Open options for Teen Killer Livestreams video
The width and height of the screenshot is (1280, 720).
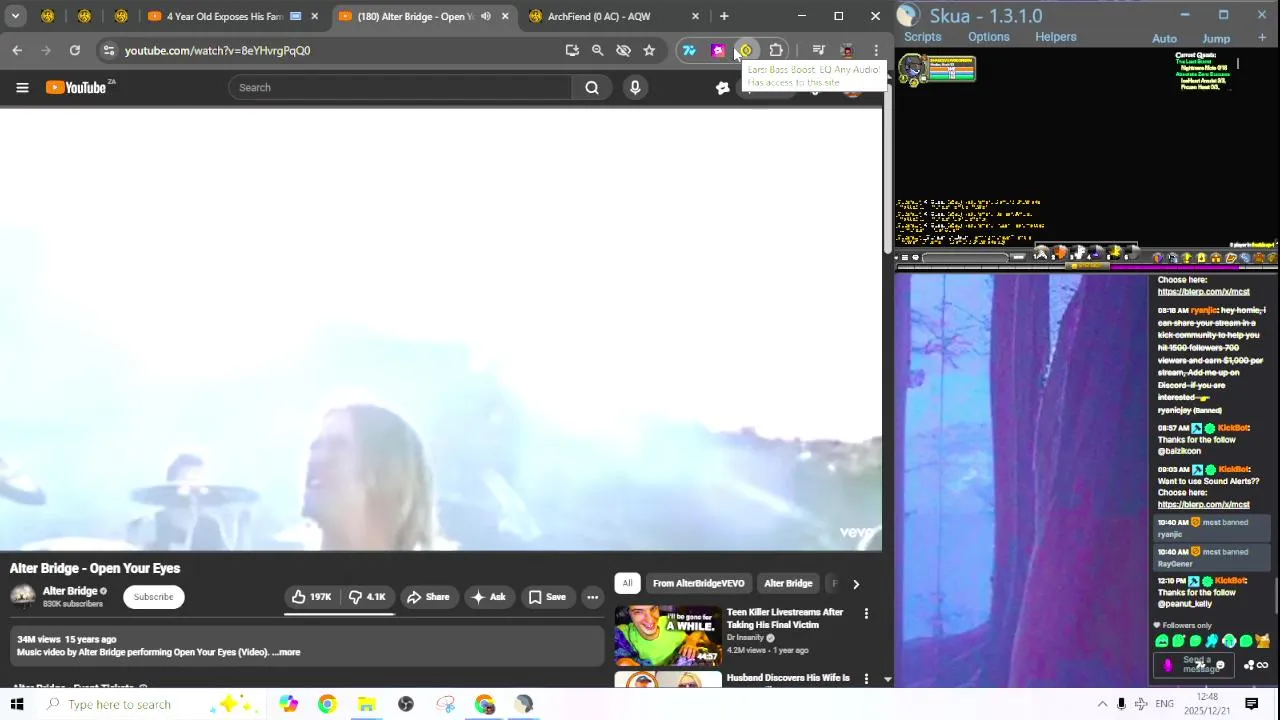click(866, 613)
